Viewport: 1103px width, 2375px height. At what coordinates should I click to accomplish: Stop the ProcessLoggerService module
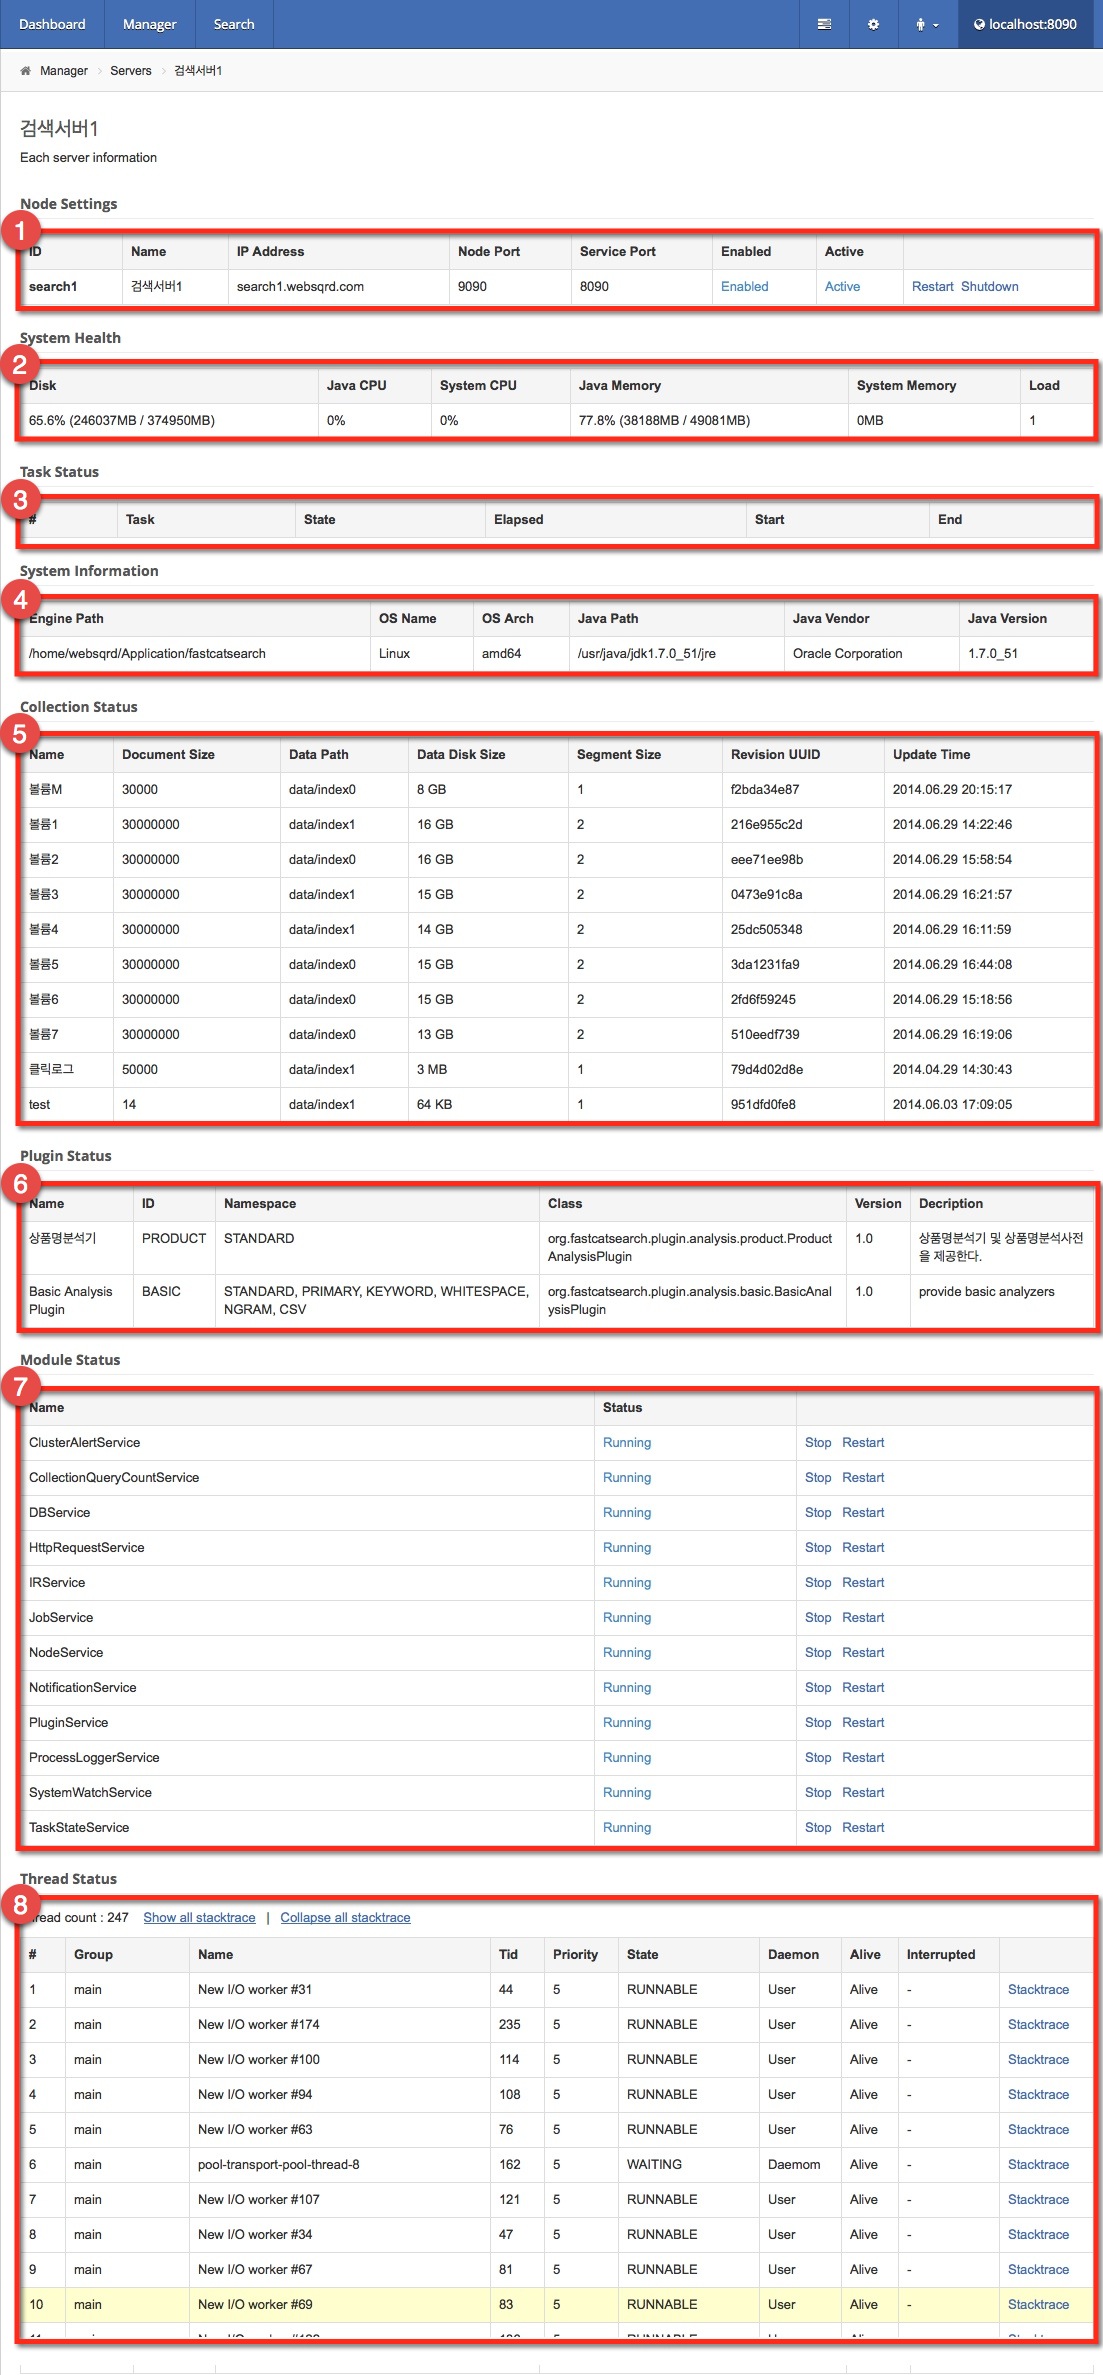[818, 1758]
